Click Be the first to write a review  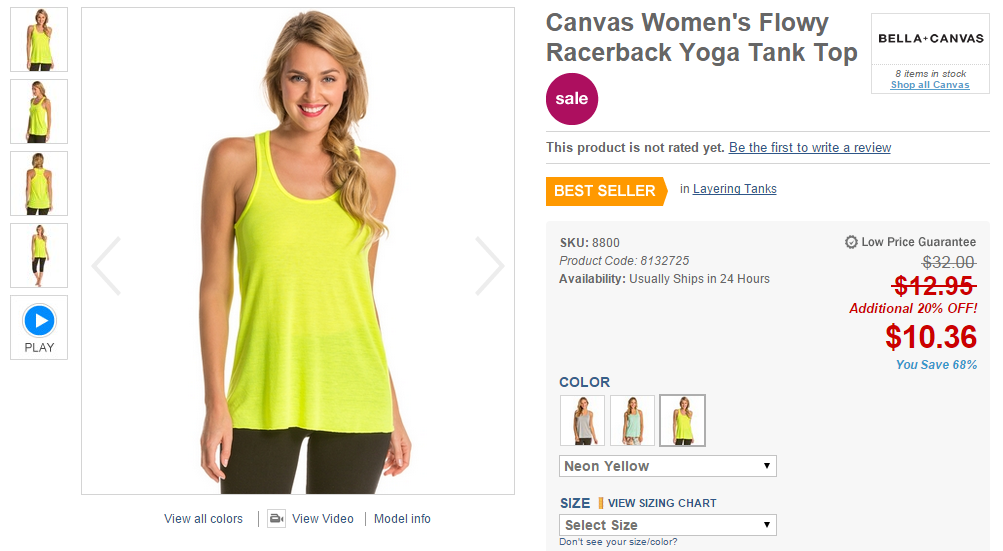[810, 148]
